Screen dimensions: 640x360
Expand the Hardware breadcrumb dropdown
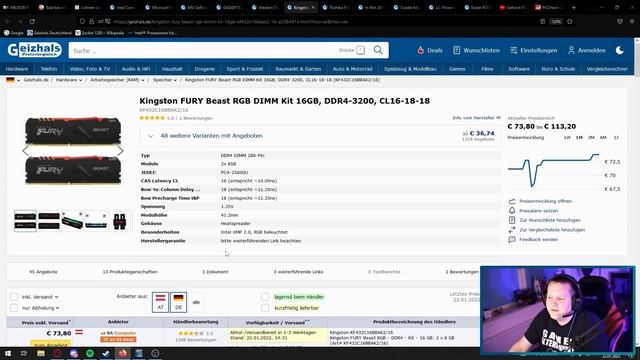tap(80, 80)
